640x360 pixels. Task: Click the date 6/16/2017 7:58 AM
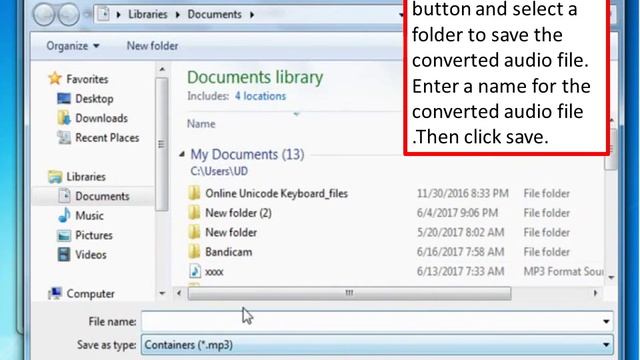coord(460,252)
